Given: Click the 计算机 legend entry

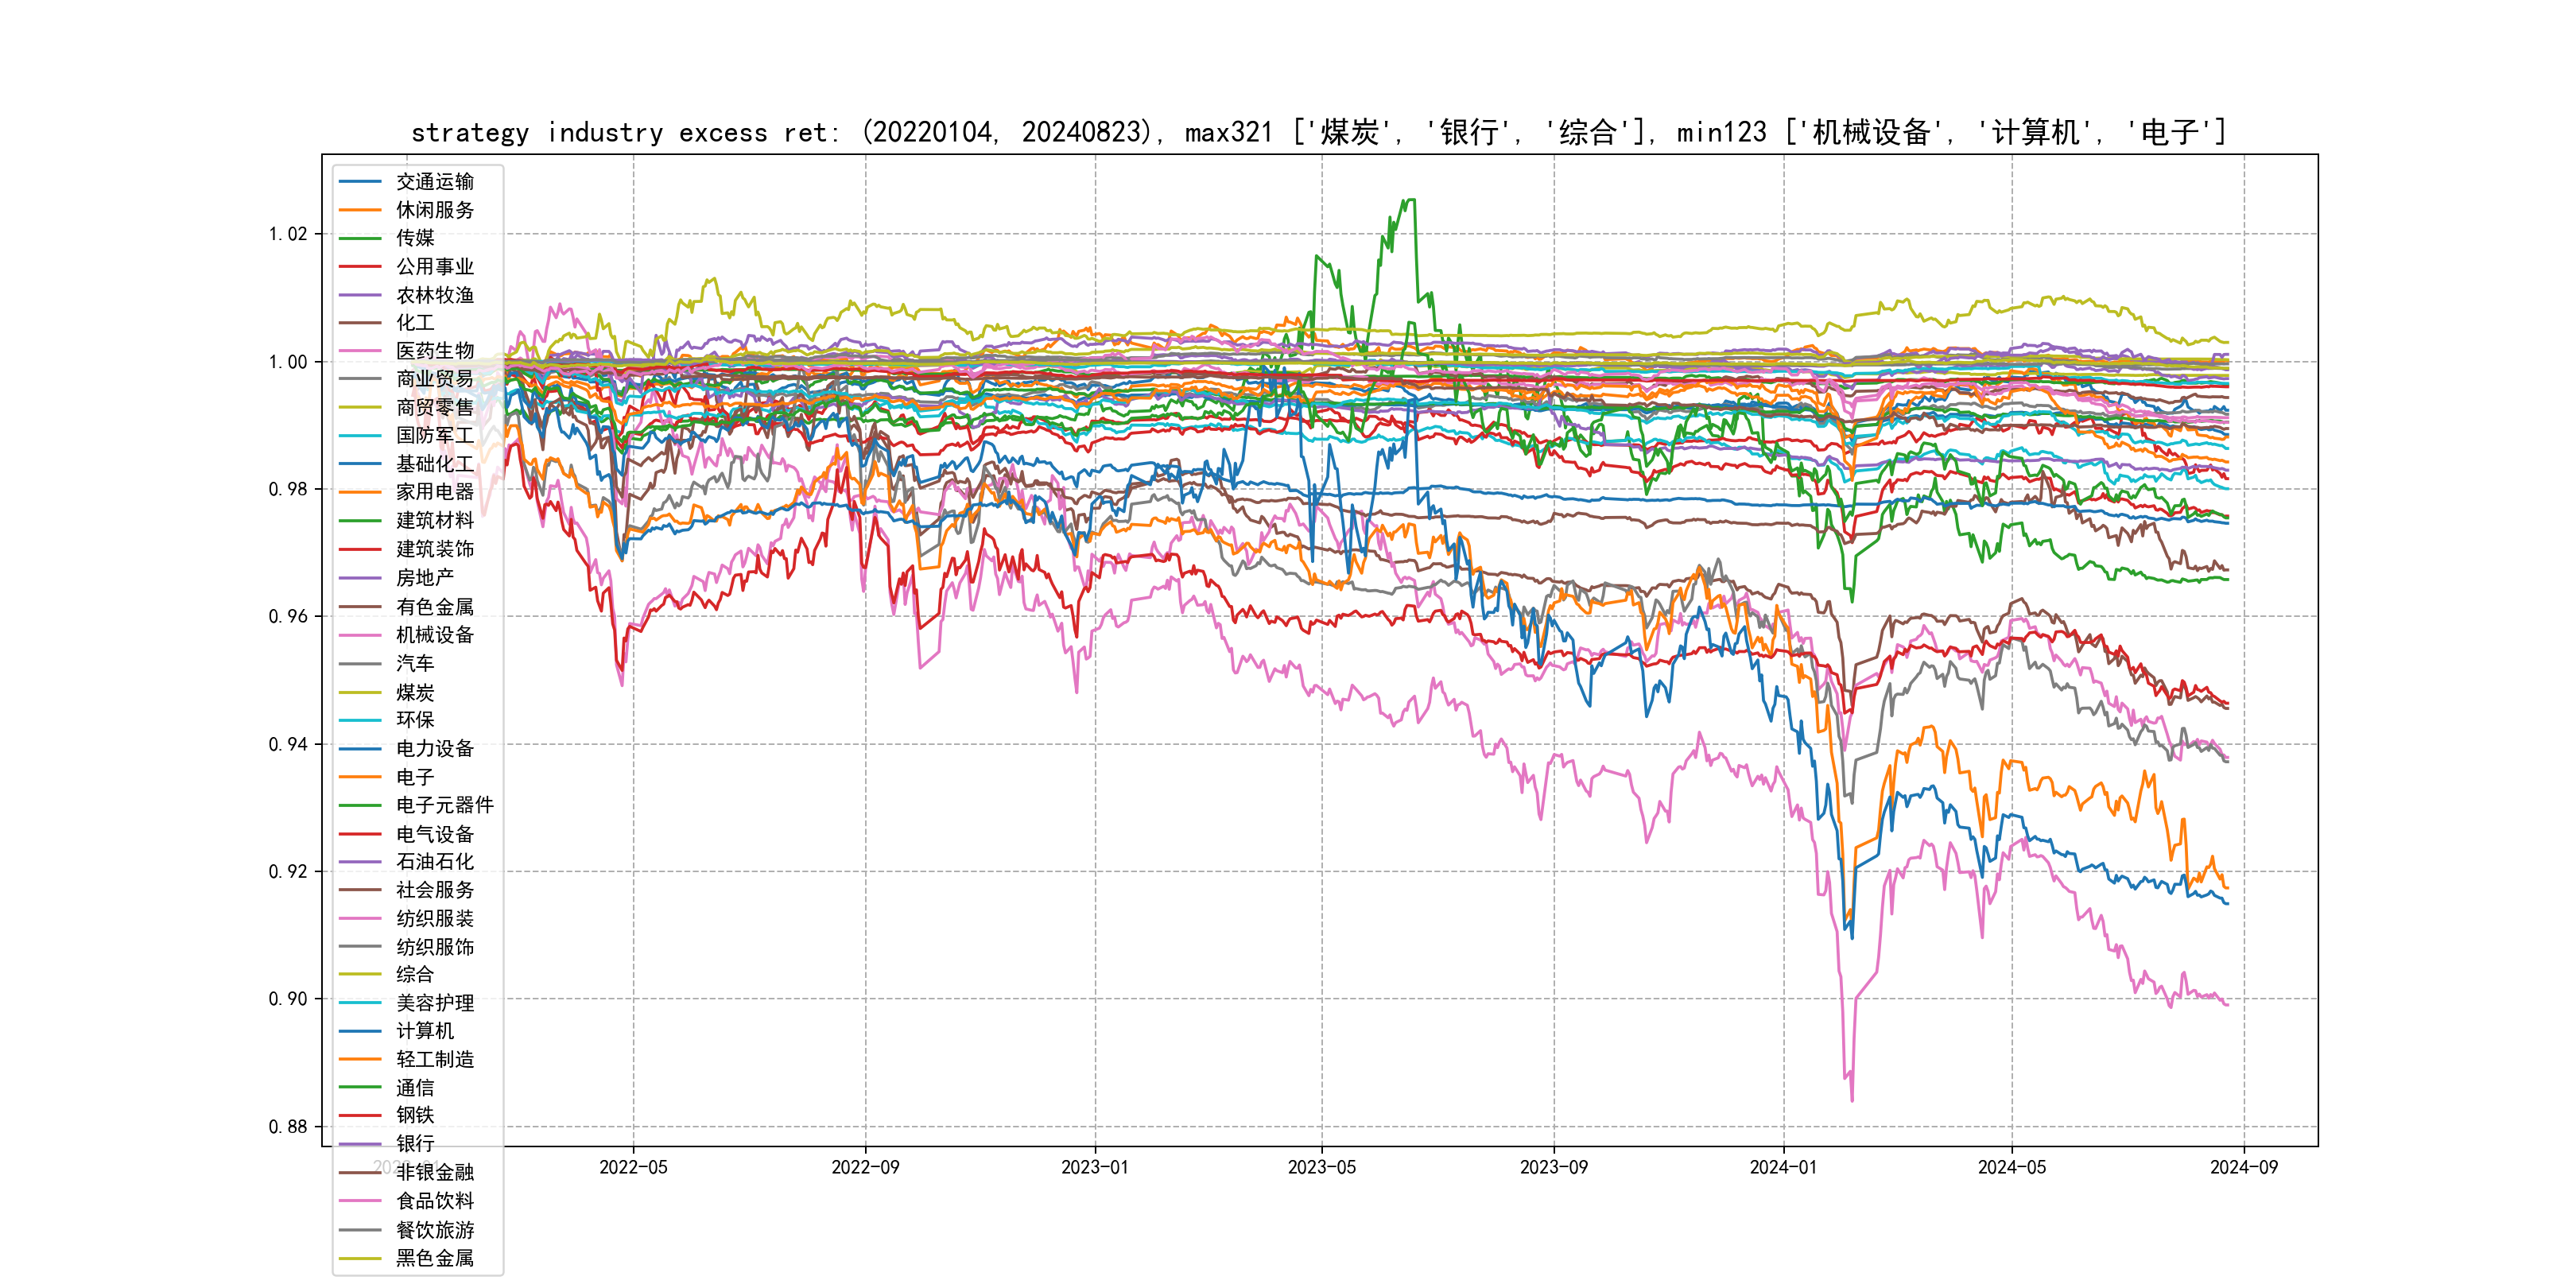Looking at the screenshot, I should 424,1031.
